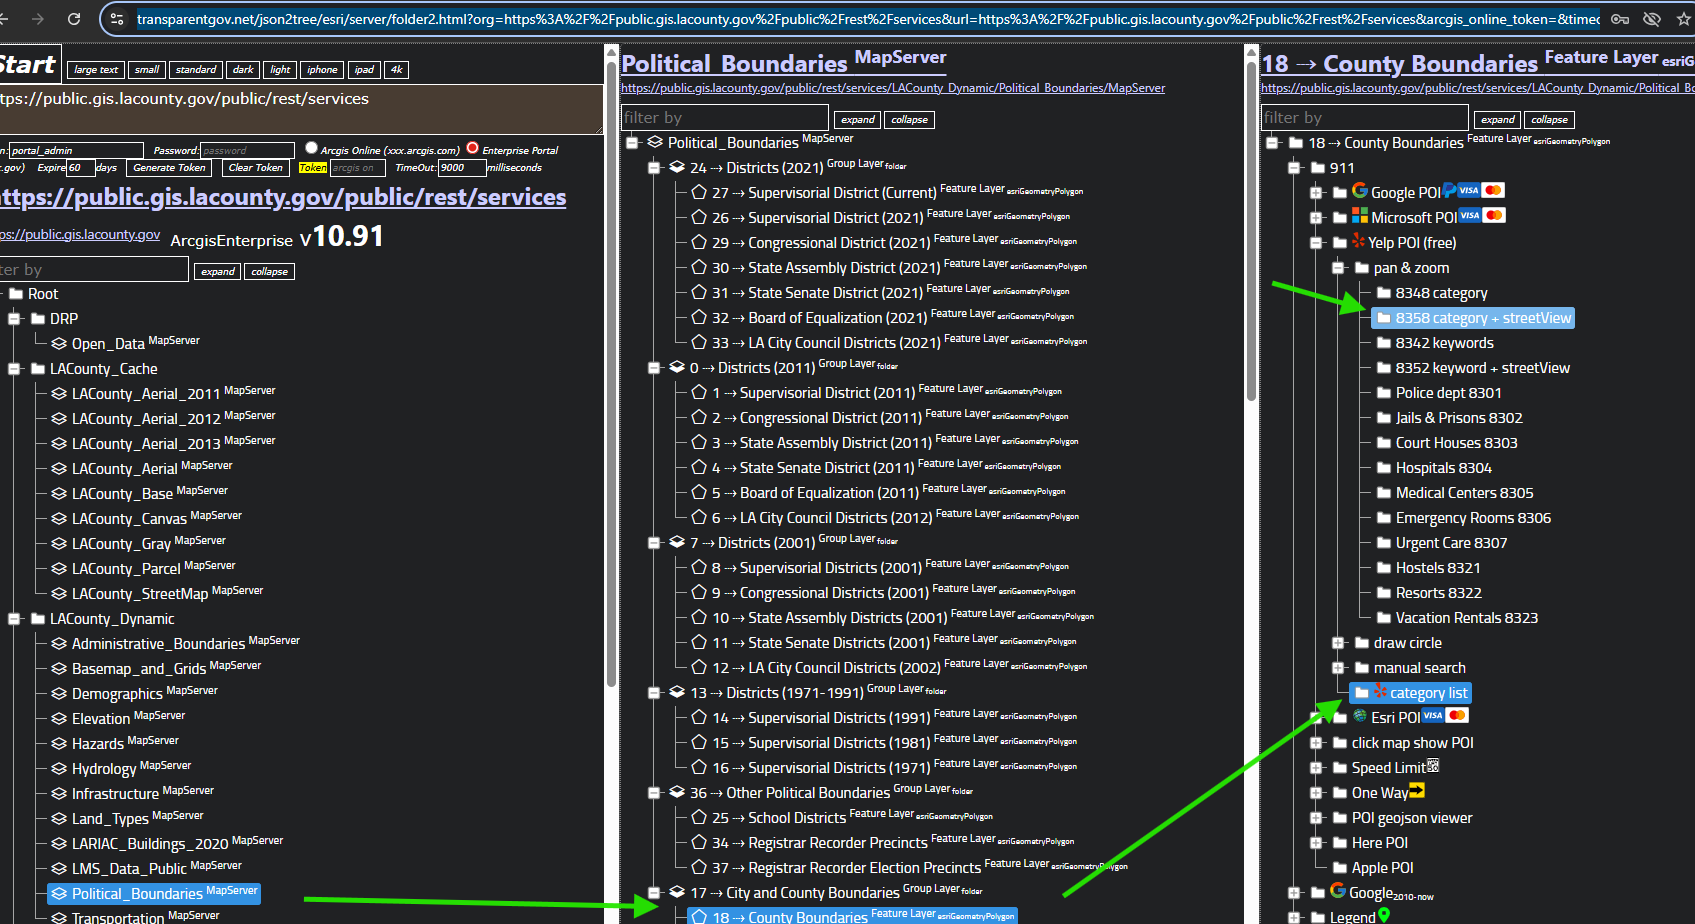Click the layers icon next to Open_Data MapServer
Viewport: 1695px width, 924px height.
pos(59,344)
